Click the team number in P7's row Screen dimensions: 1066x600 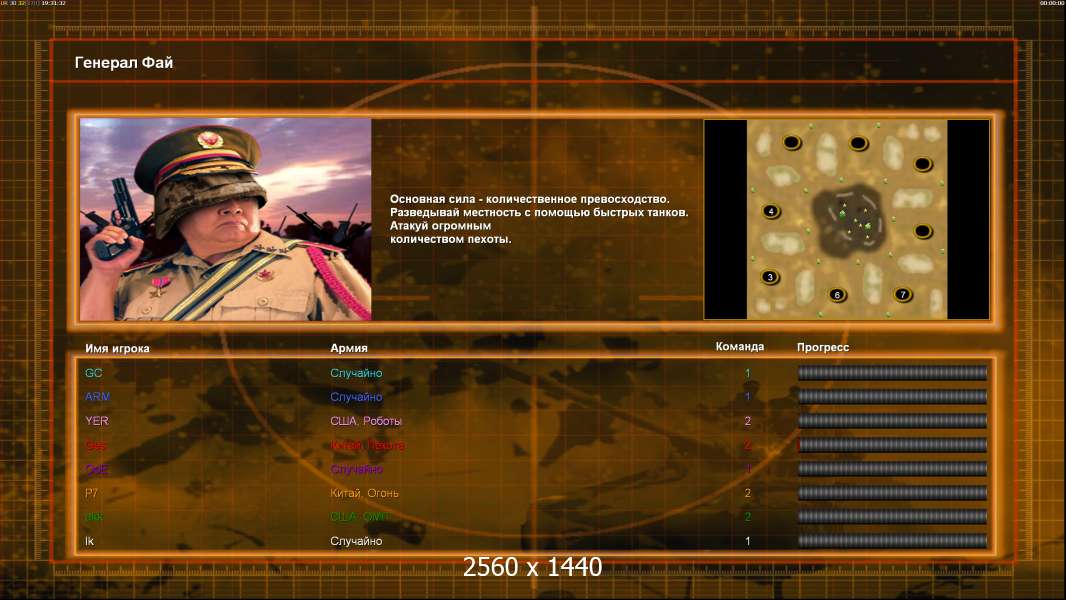[747, 493]
